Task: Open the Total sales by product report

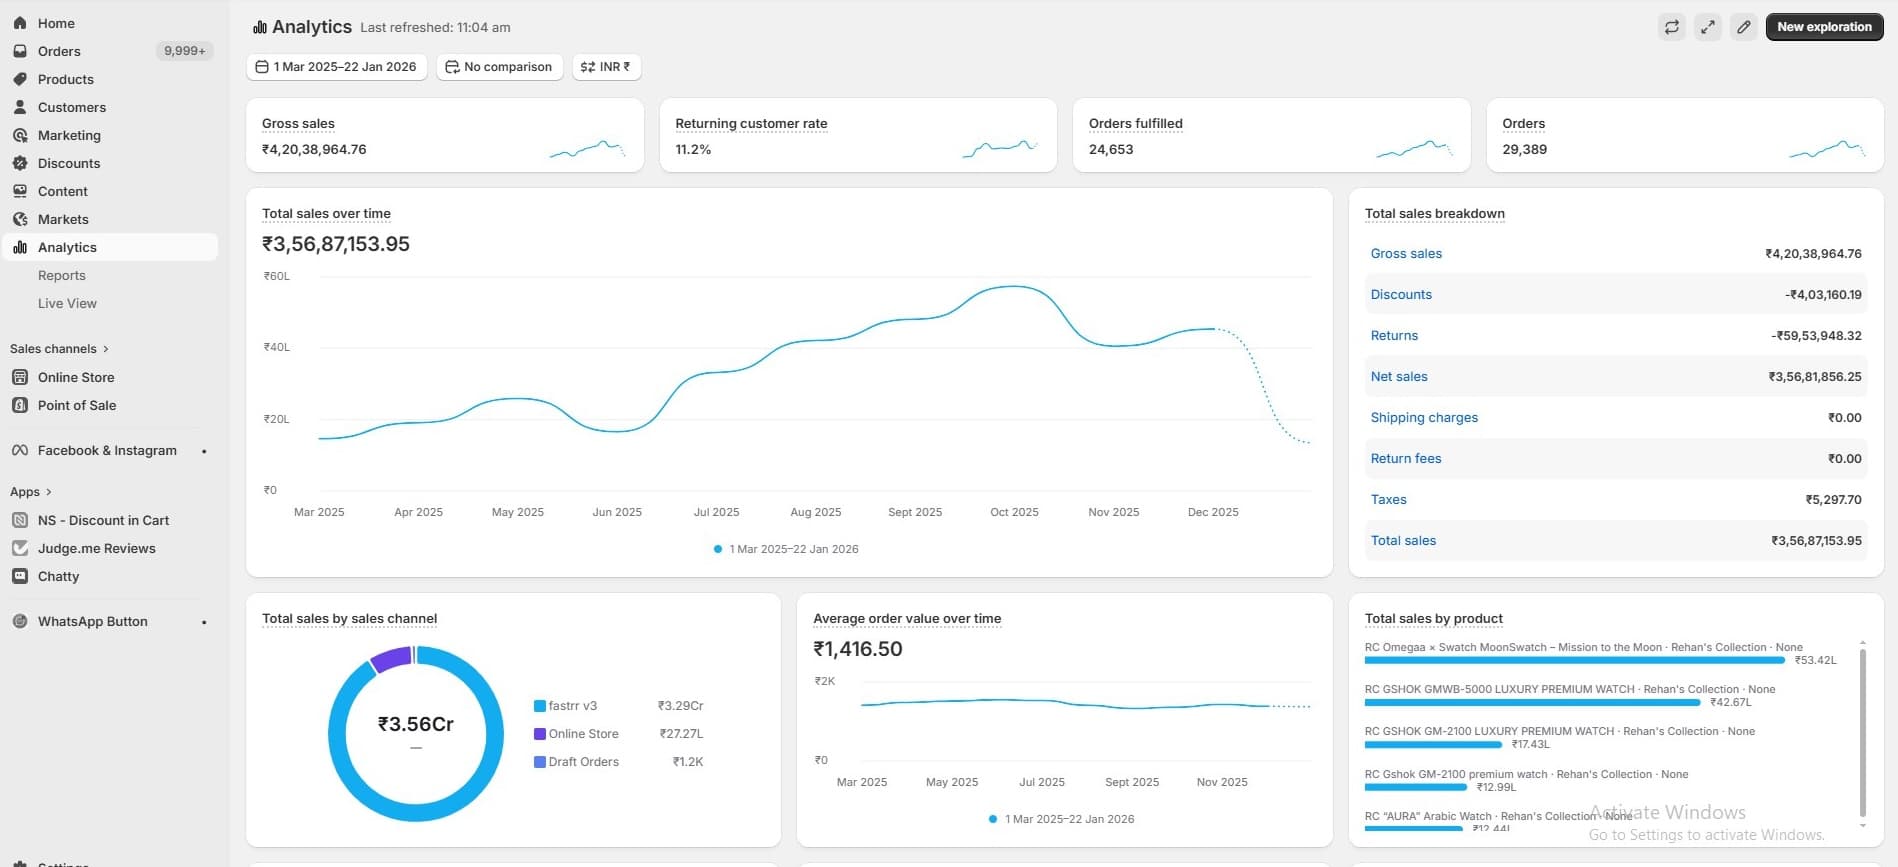Action: pyautogui.click(x=1433, y=619)
